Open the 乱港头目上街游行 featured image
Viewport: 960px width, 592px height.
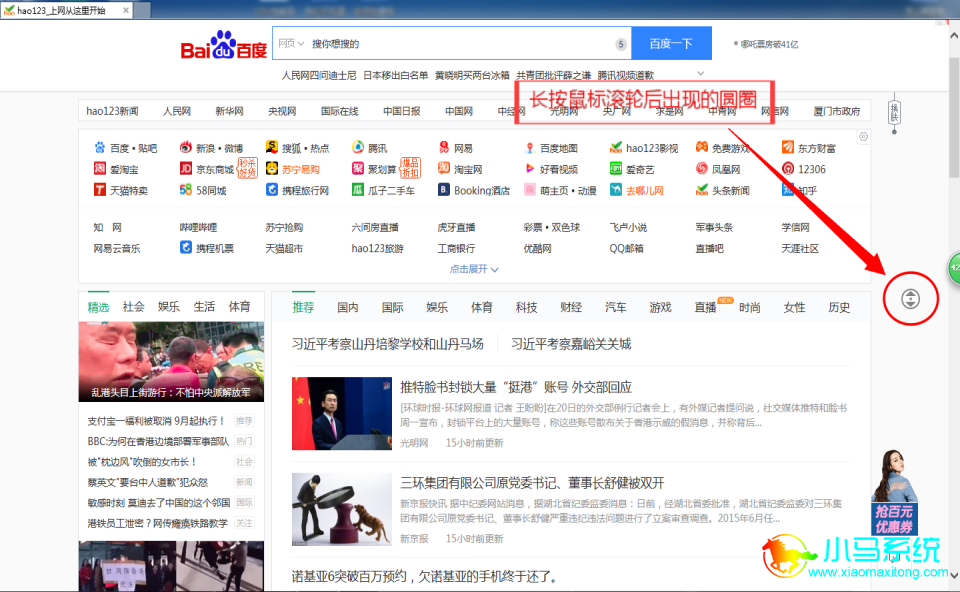pyautogui.click(x=171, y=362)
